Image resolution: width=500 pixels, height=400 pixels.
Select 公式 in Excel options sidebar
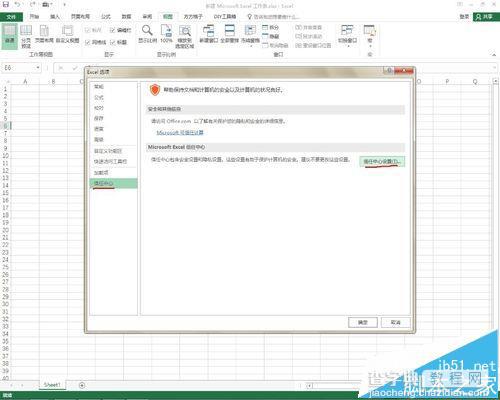tap(114, 97)
